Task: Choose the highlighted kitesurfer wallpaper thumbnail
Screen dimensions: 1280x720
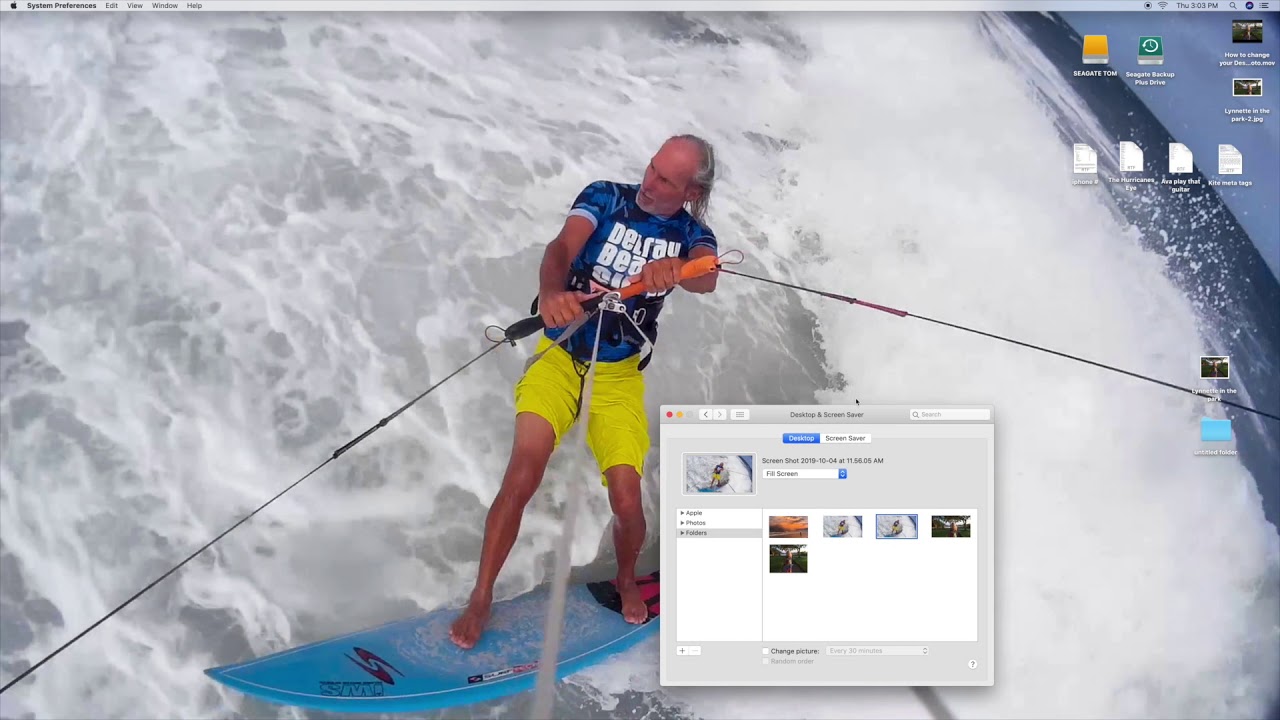Action: point(896,526)
